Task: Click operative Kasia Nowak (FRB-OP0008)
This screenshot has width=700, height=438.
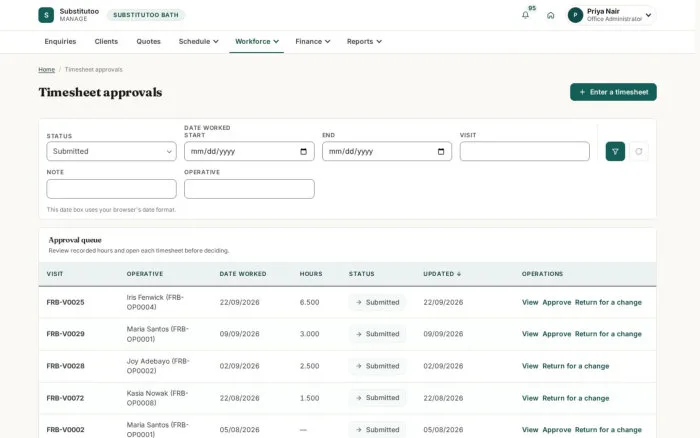Action: pyautogui.click(x=157, y=398)
